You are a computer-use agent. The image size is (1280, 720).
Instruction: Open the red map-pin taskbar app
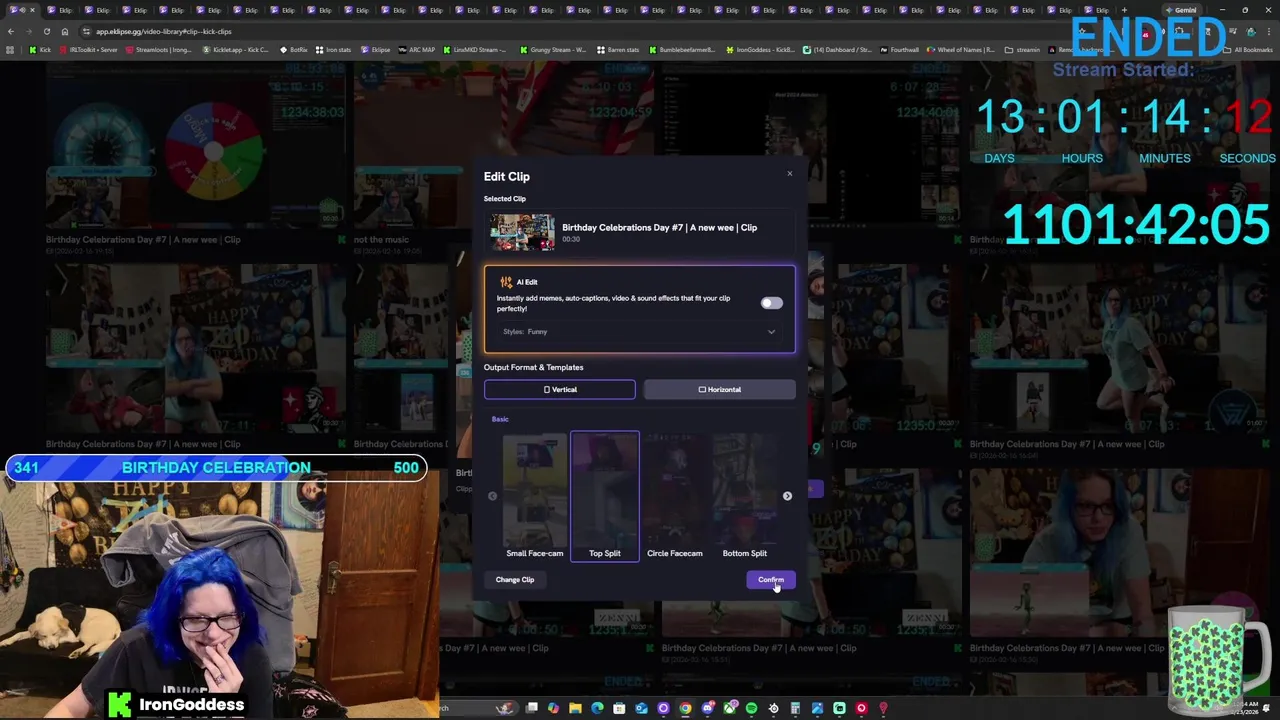point(883,708)
